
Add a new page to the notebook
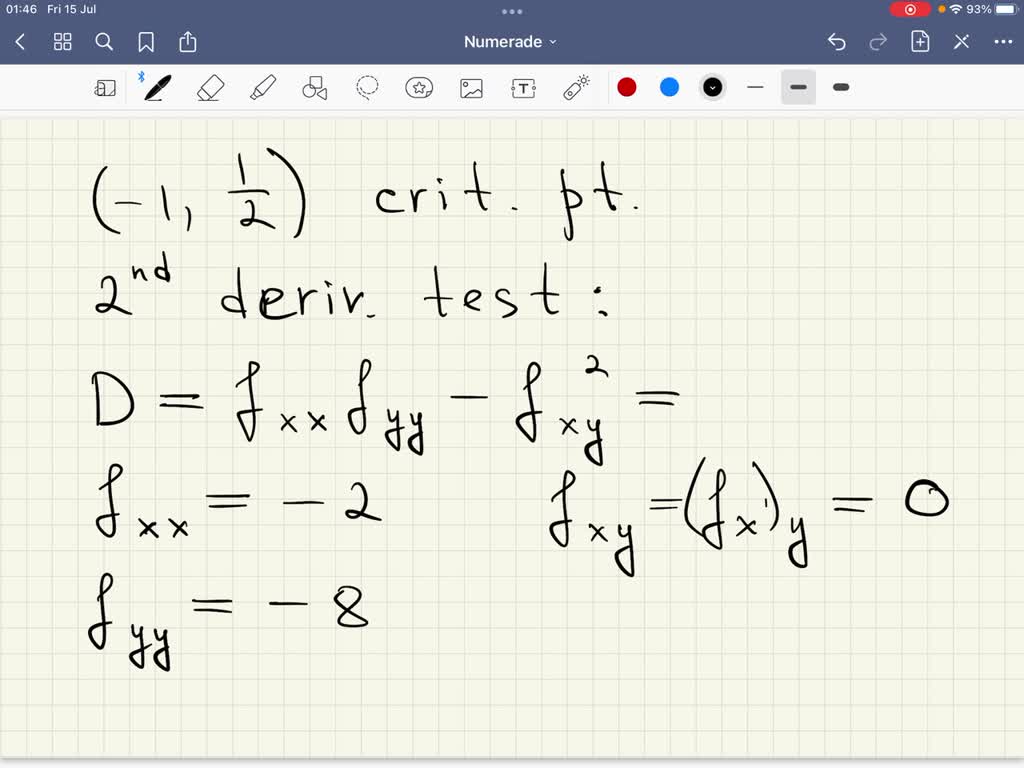(x=919, y=41)
